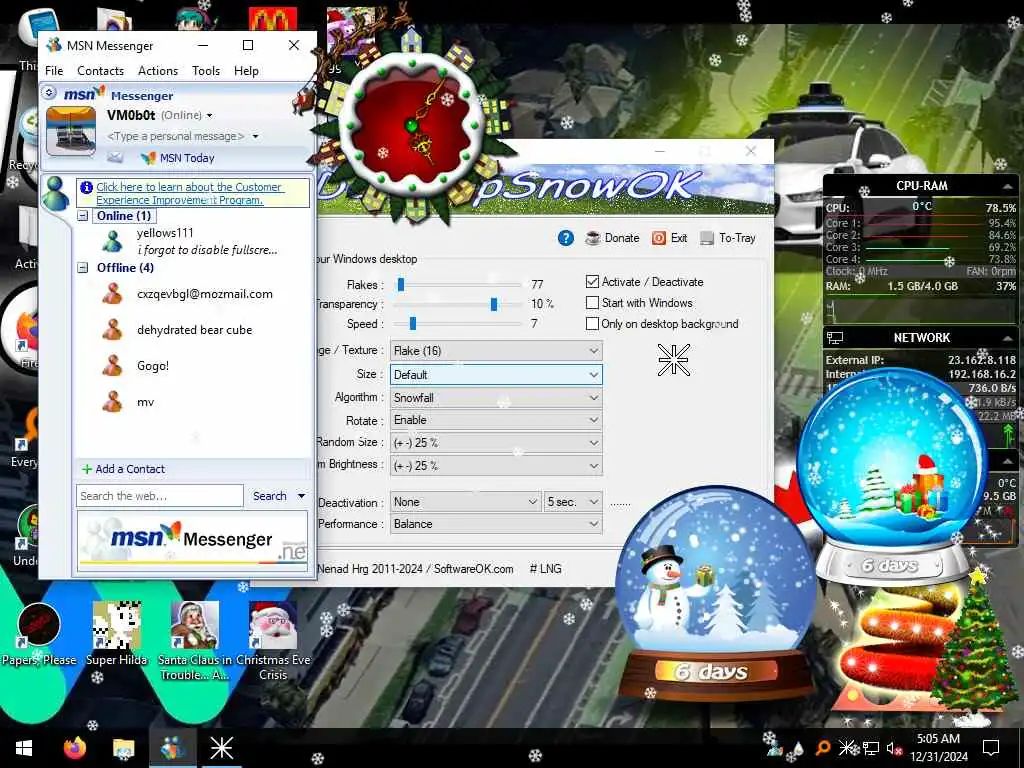This screenshot has width=1024, height=768.
Task: Open File Explorer from the taskbar
Action: click(123, 748)
